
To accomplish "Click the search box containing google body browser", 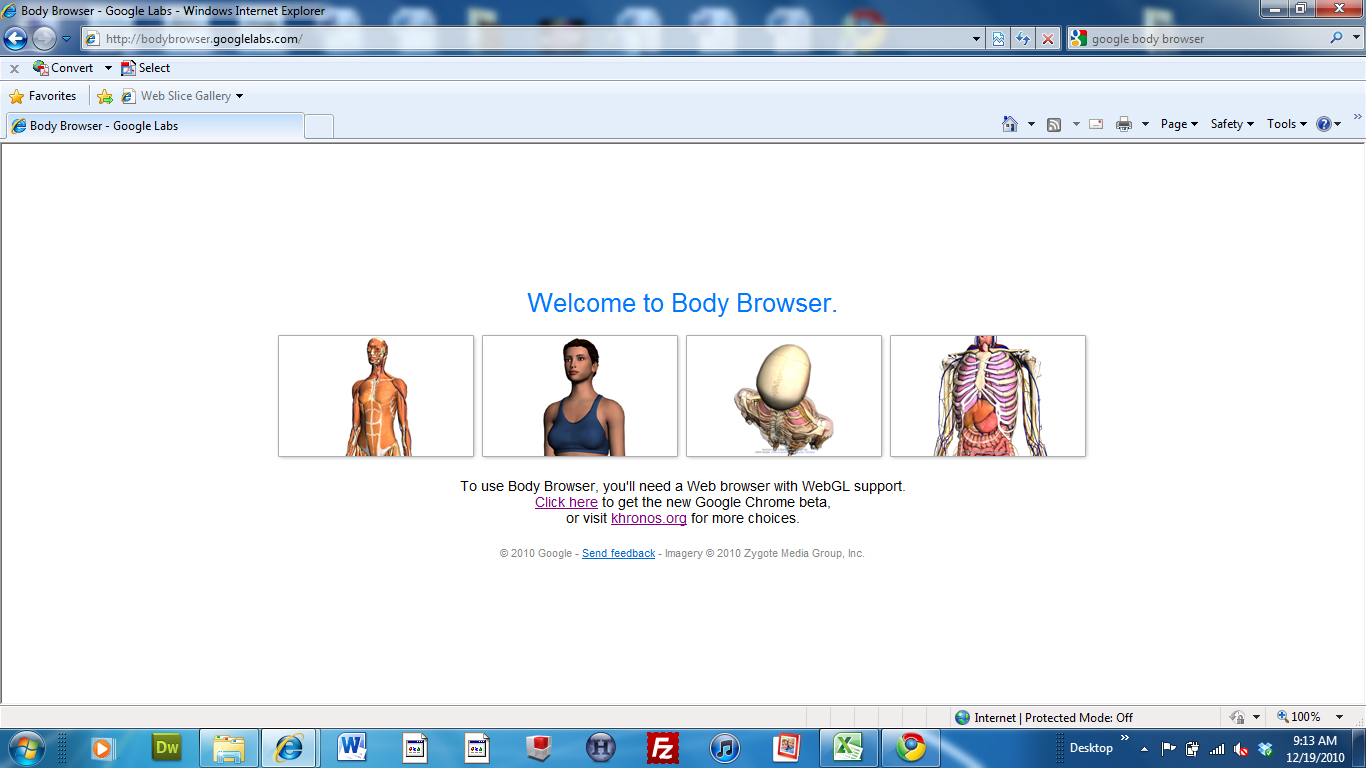I will point(1205,39).
